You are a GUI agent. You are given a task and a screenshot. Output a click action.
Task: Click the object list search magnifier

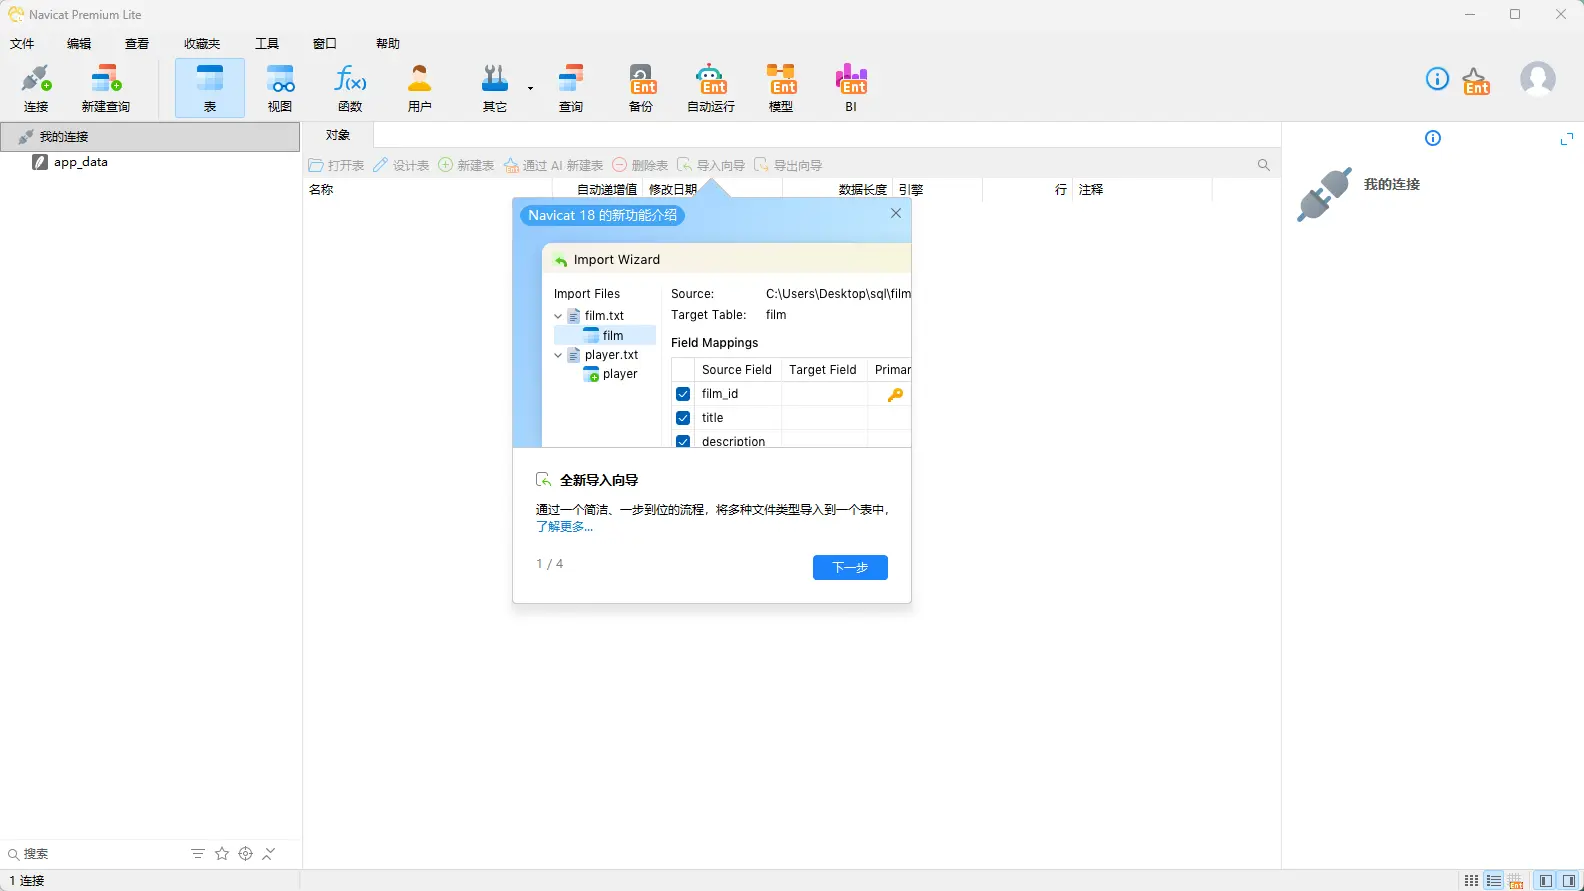point(1264,165)
